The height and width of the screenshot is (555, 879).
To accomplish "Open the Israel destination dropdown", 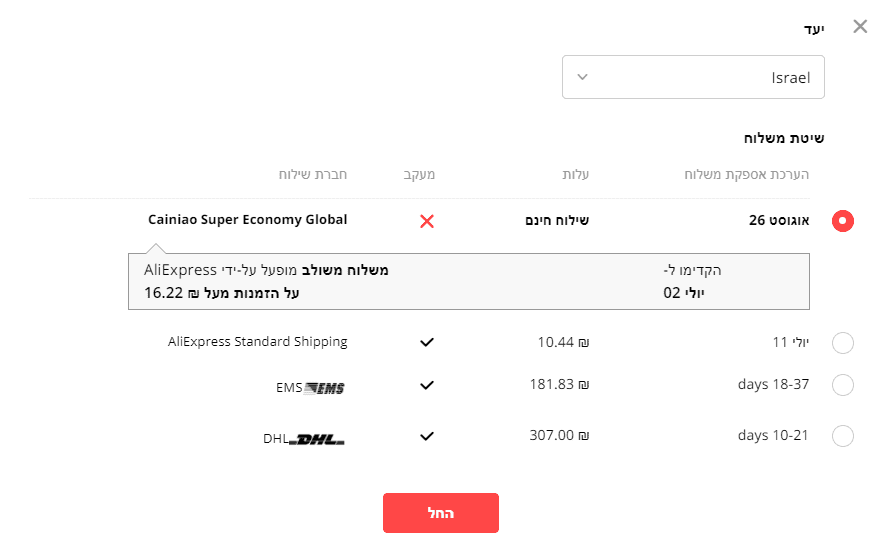I will (693, 77).
